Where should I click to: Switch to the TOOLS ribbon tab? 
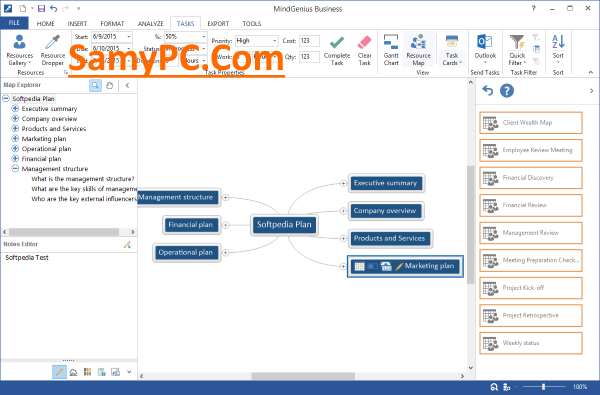pyautogui.click(x=251, y=24)
